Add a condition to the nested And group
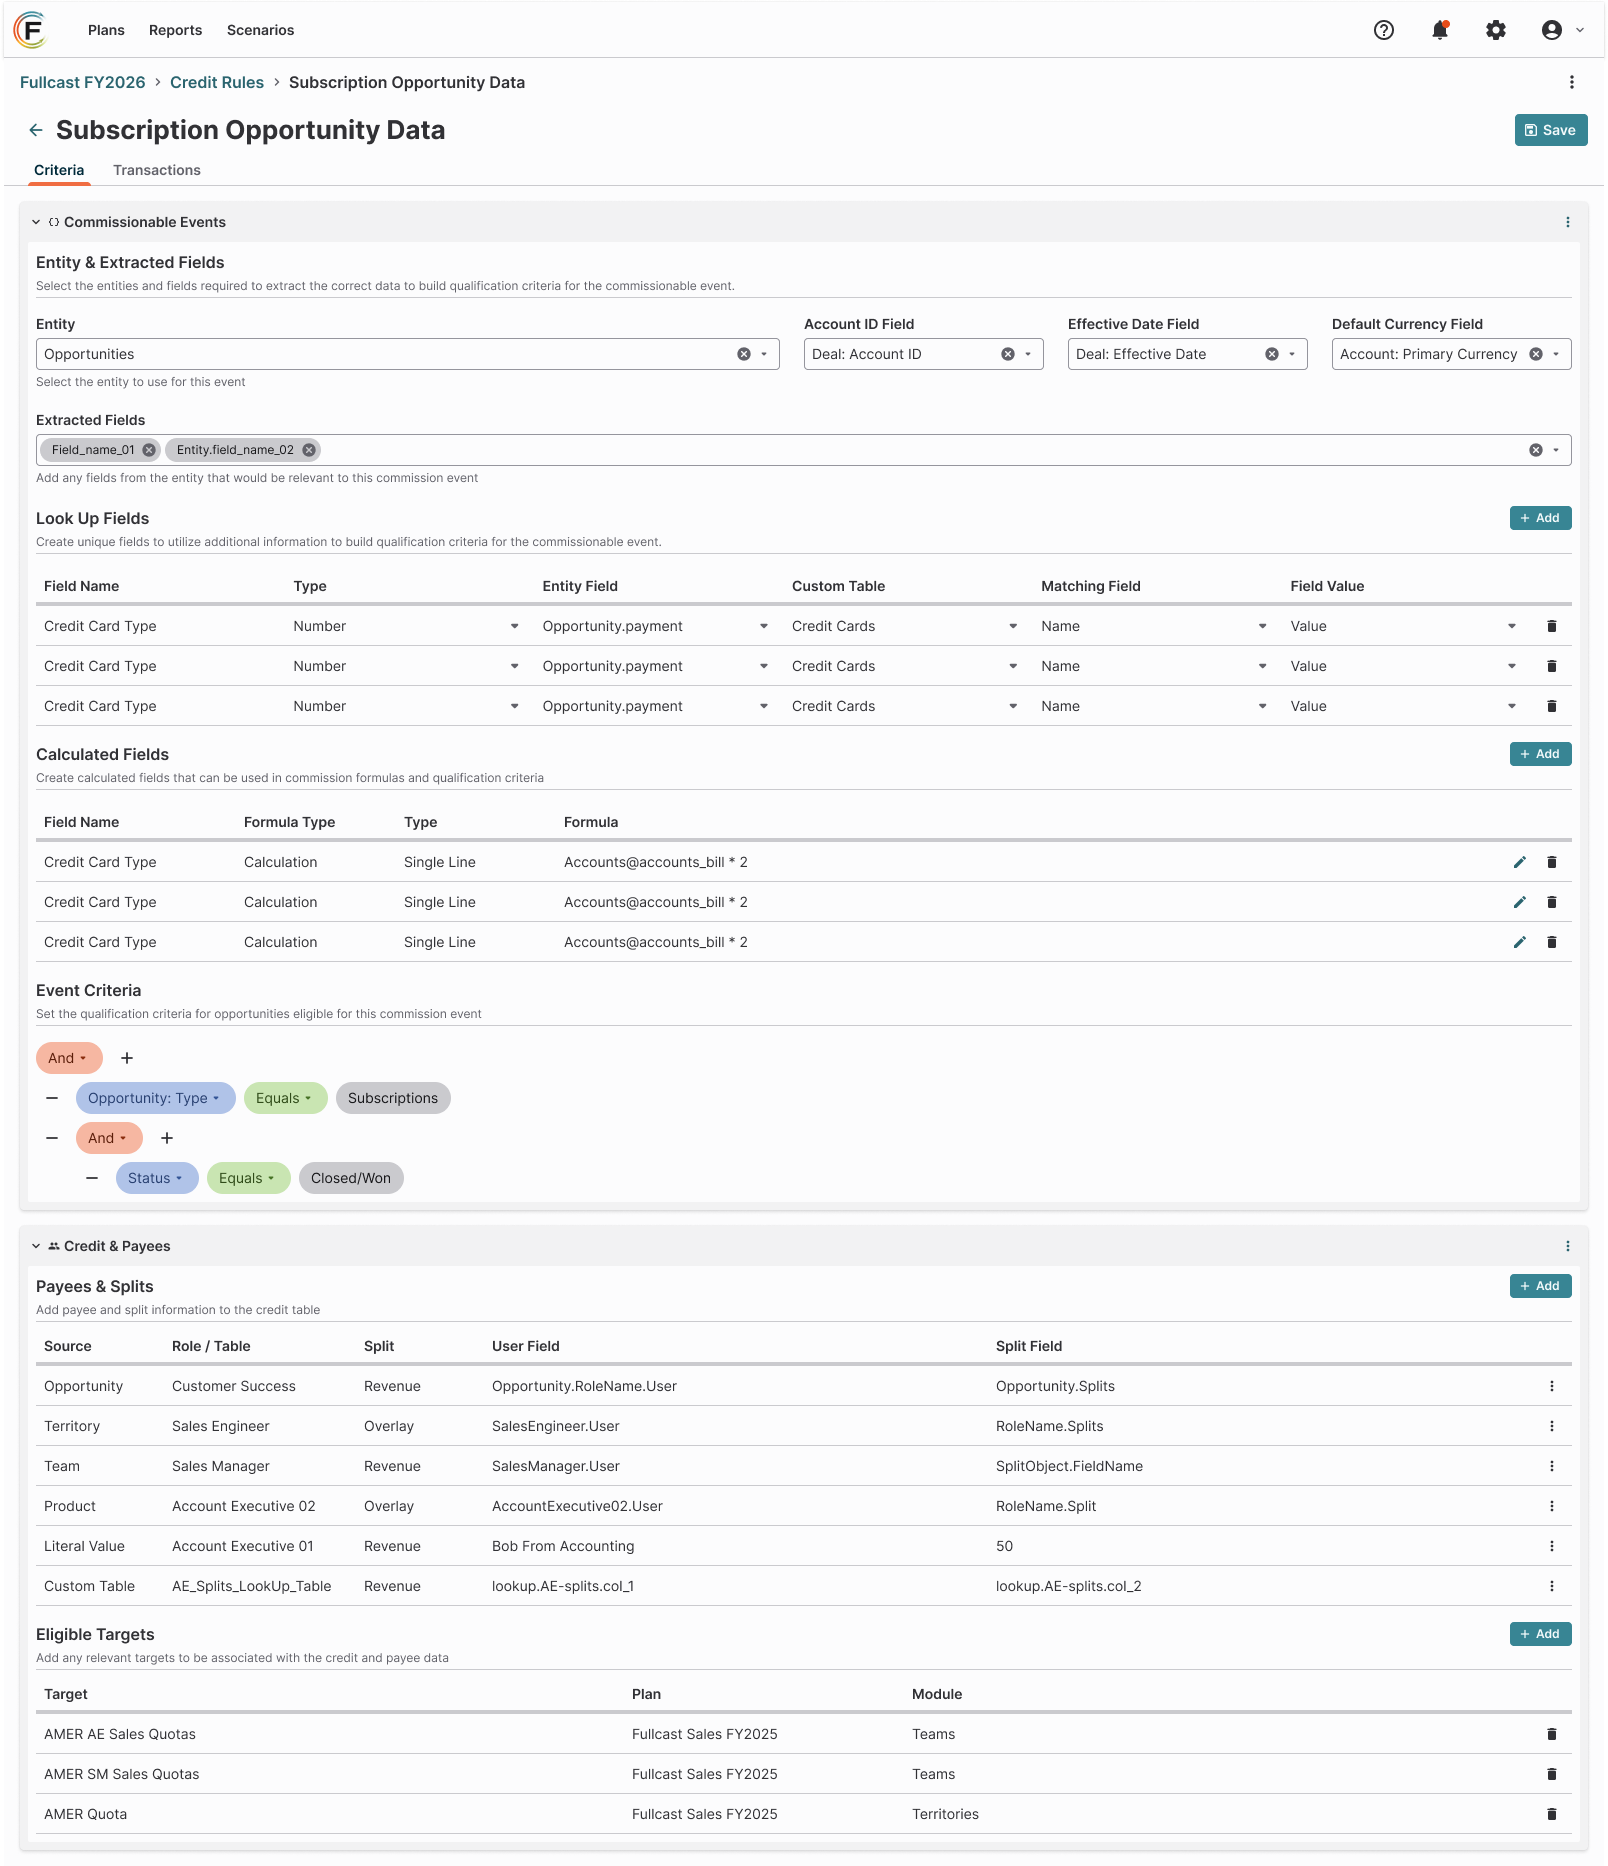 click(167, 1138)
